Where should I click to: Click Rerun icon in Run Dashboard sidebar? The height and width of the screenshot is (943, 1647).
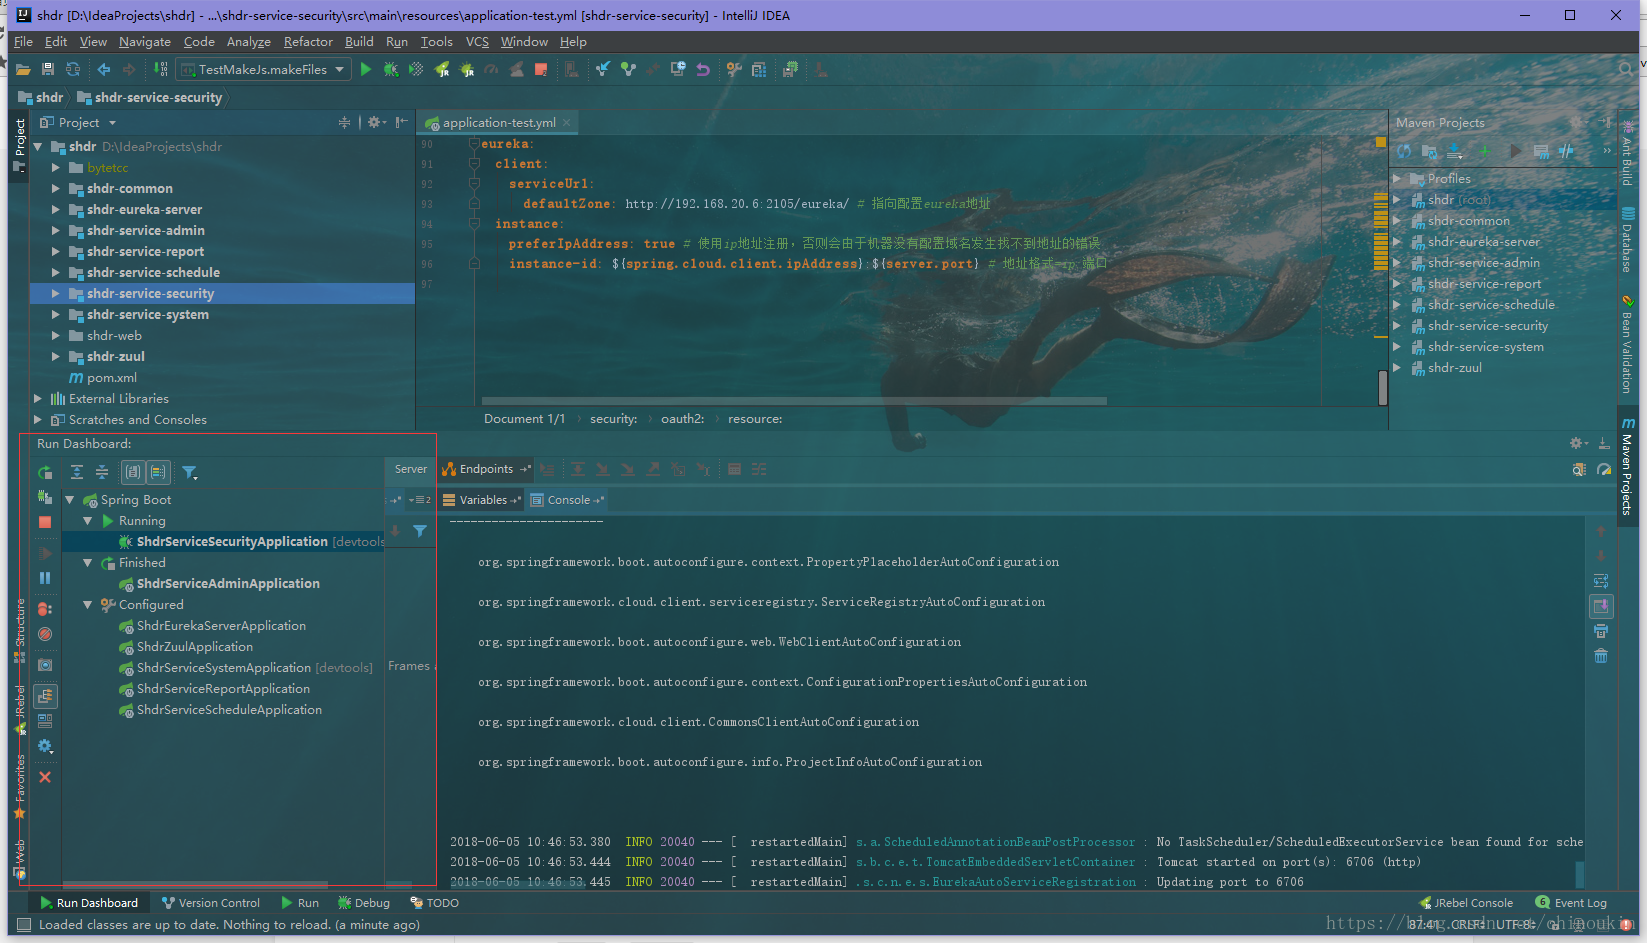click(x=45, y=472)
